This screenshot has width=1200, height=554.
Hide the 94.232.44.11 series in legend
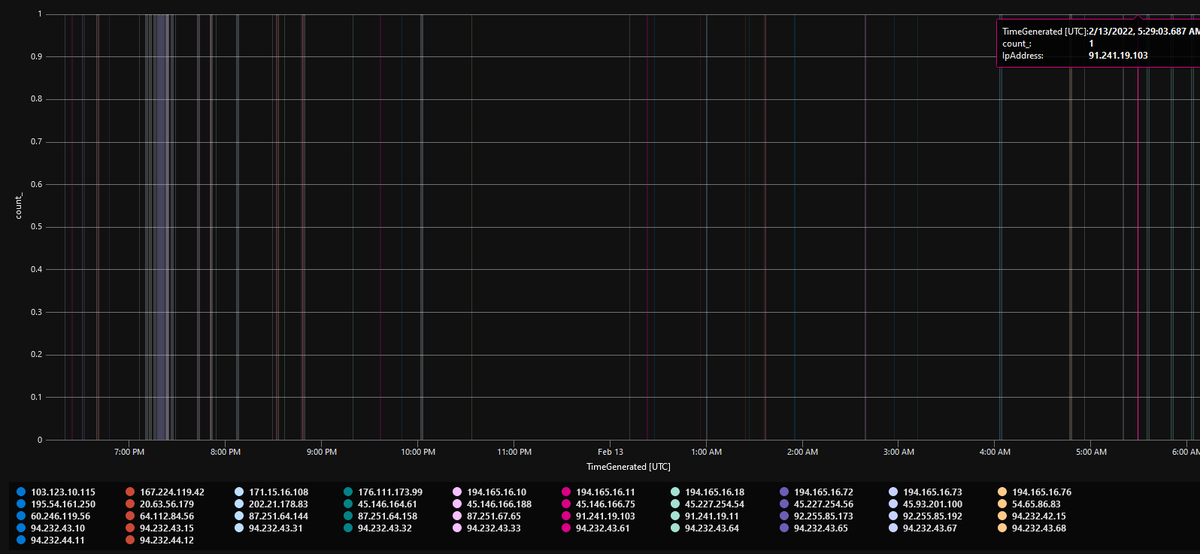tap(51, 540)
